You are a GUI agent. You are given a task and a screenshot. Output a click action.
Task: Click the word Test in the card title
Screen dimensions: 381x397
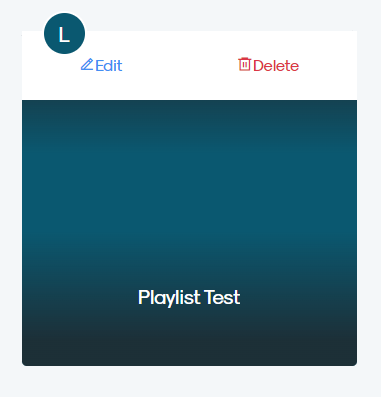[x=222, y=297]
